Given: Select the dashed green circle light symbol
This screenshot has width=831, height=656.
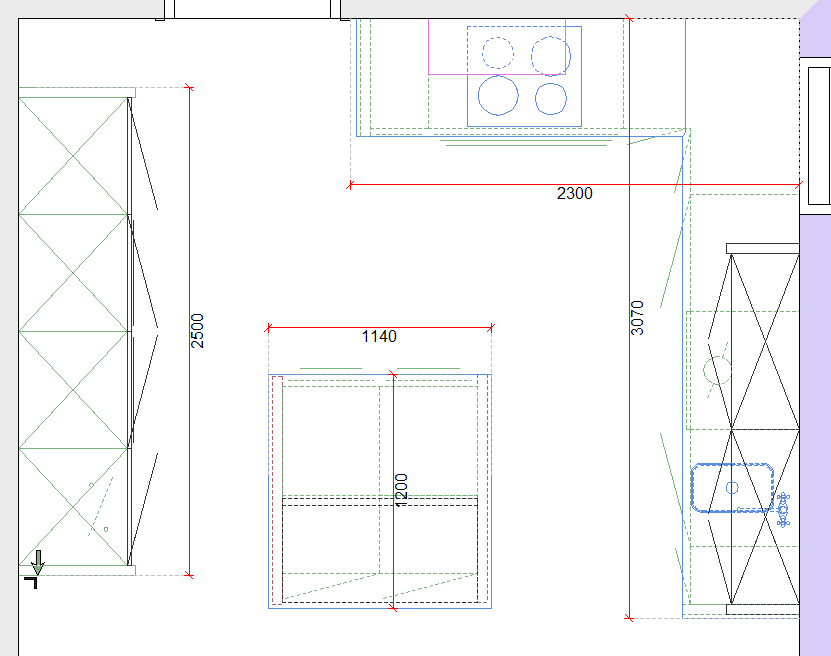Looking at the screenshot, I should 717,369.
